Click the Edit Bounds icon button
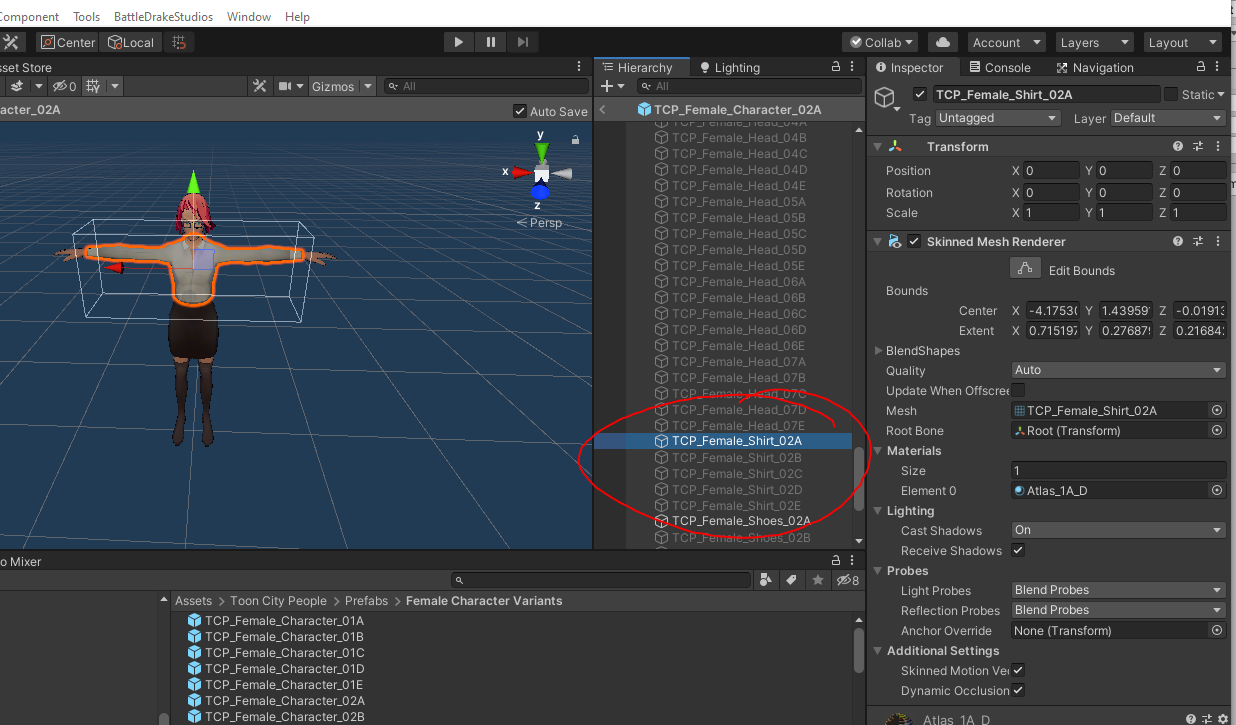The height and width of the screenshot is (725, 1236). (1023, 270)
